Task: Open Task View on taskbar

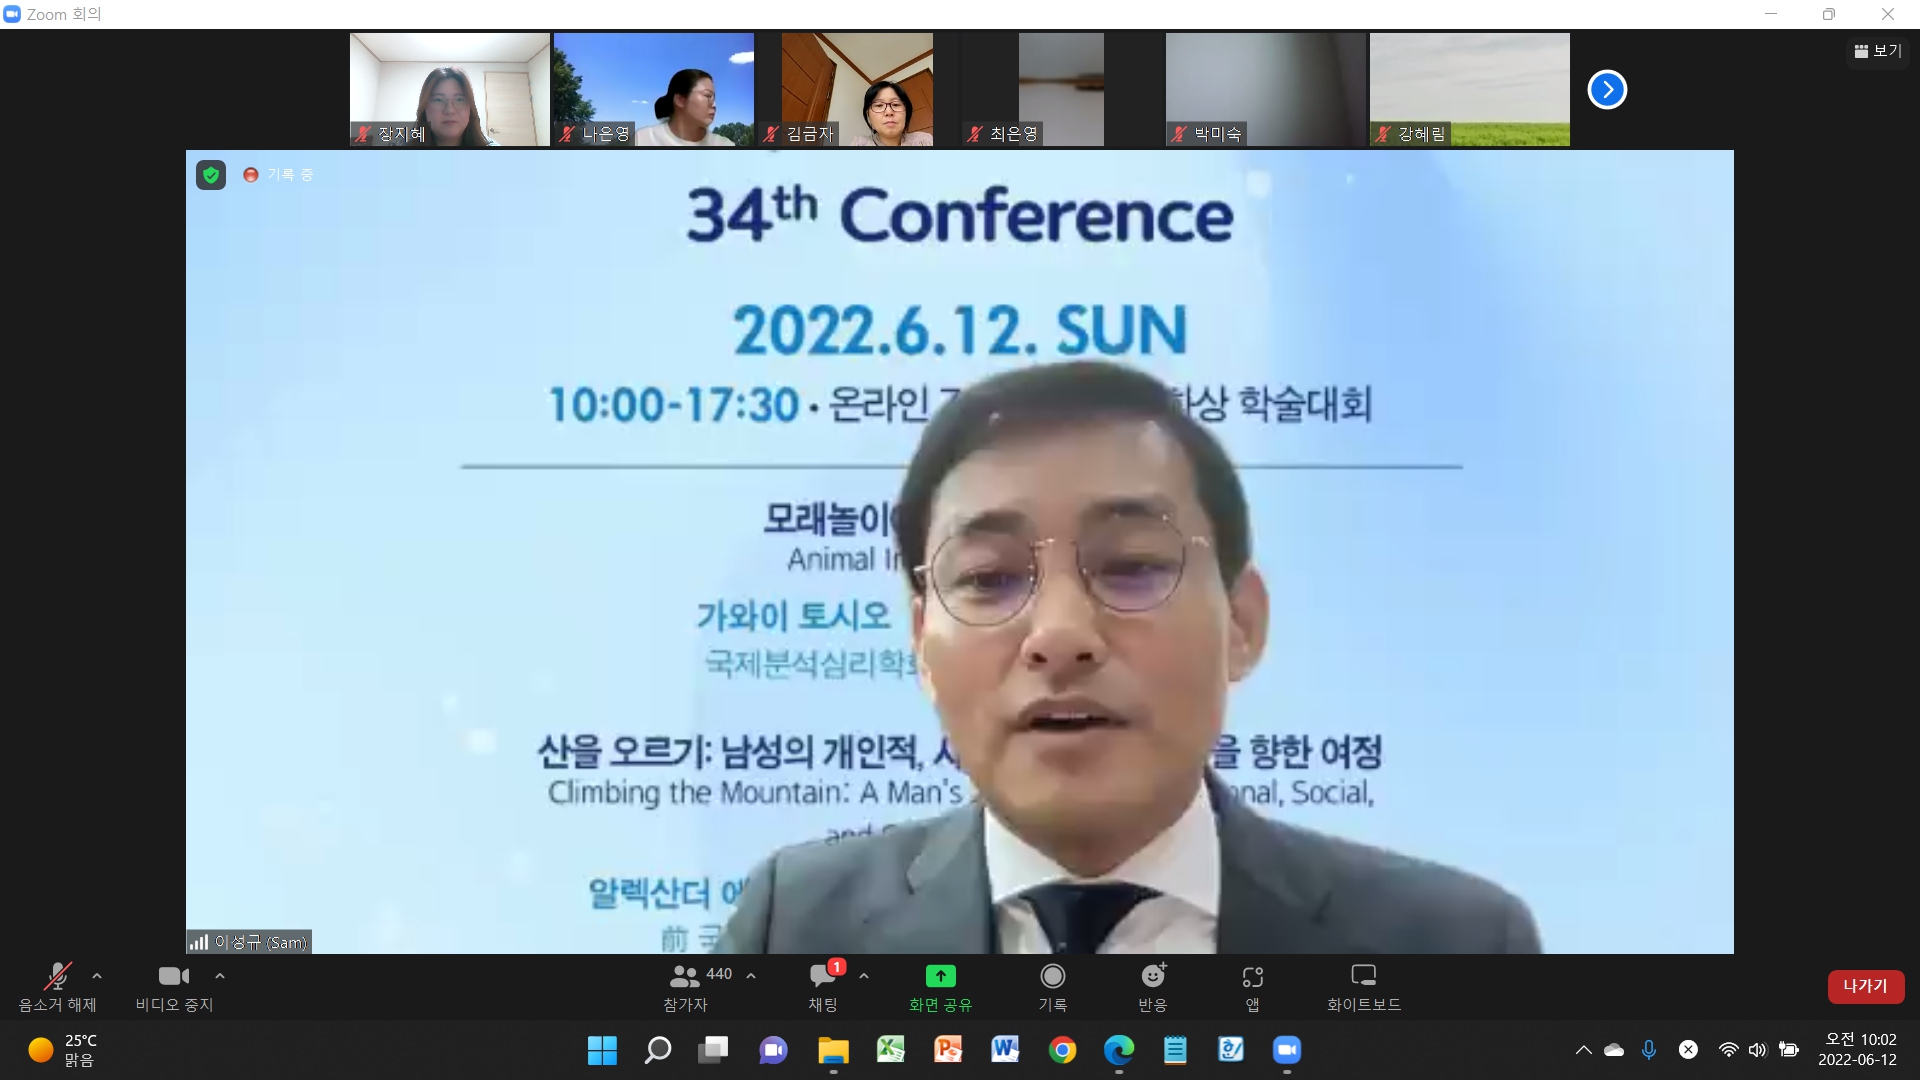Action: tap(714, 1050)
